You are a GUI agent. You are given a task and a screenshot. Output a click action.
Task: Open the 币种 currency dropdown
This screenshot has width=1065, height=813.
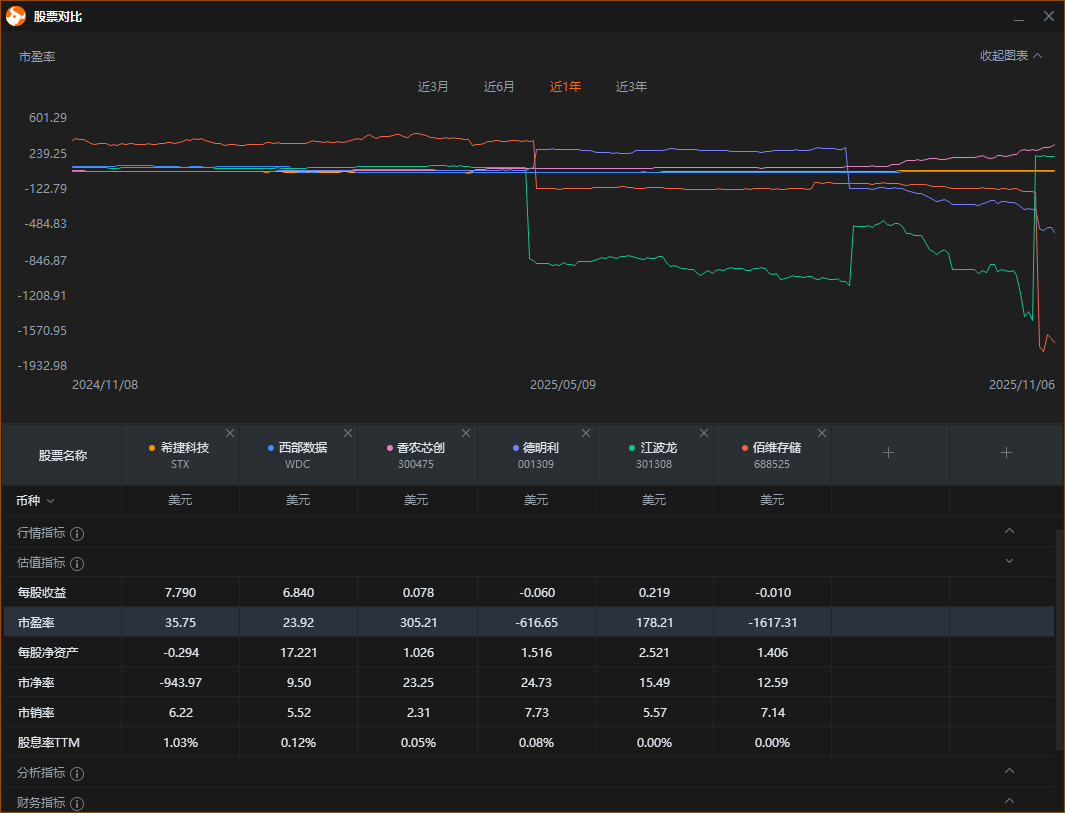pyautogui.click(x=36, y=500)
